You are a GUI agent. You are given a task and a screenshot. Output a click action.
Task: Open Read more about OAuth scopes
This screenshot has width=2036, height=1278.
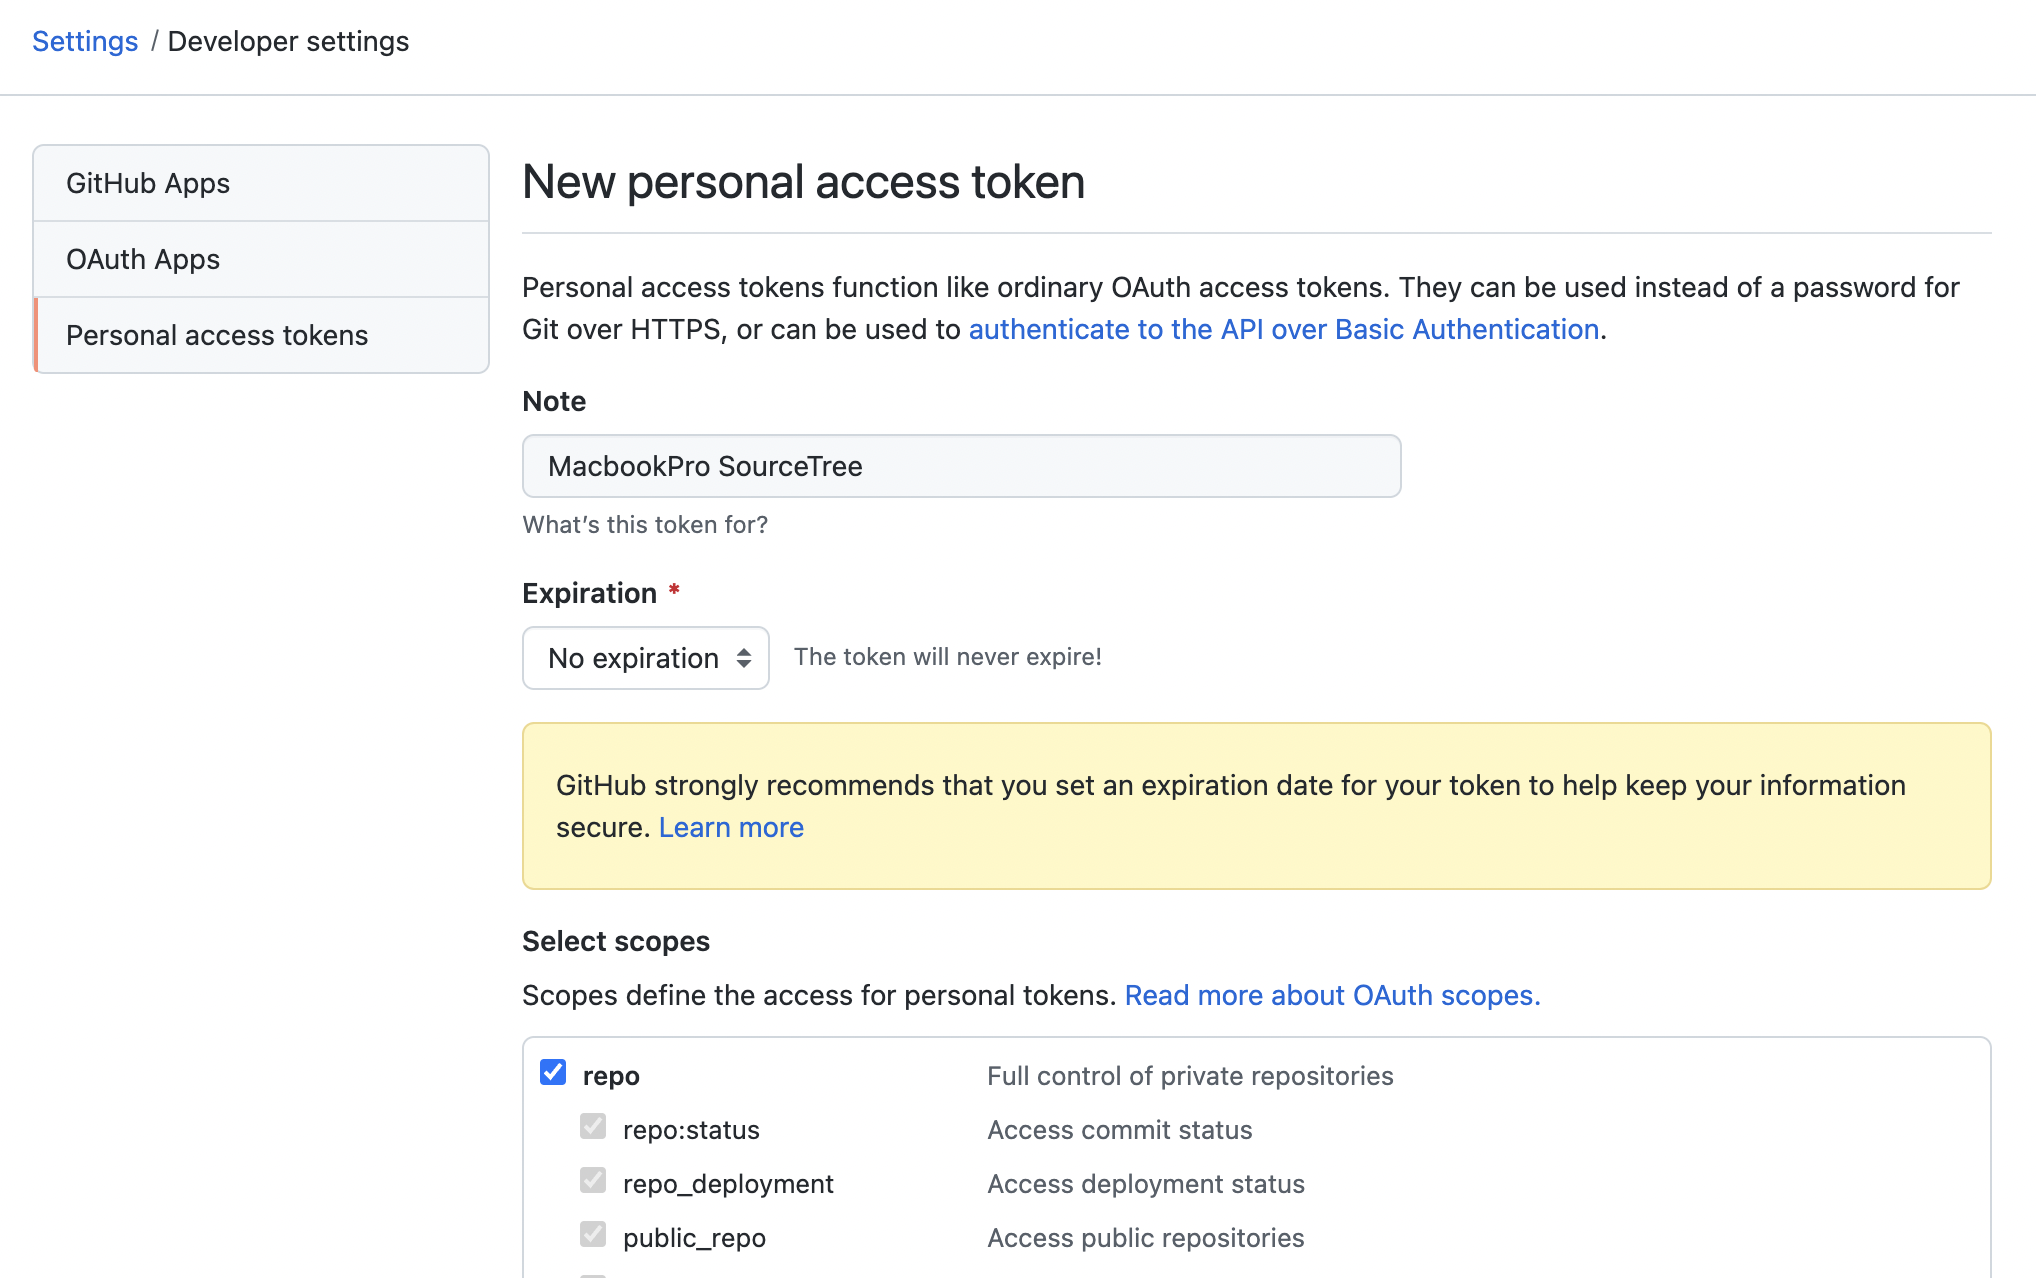point(1332,995)
